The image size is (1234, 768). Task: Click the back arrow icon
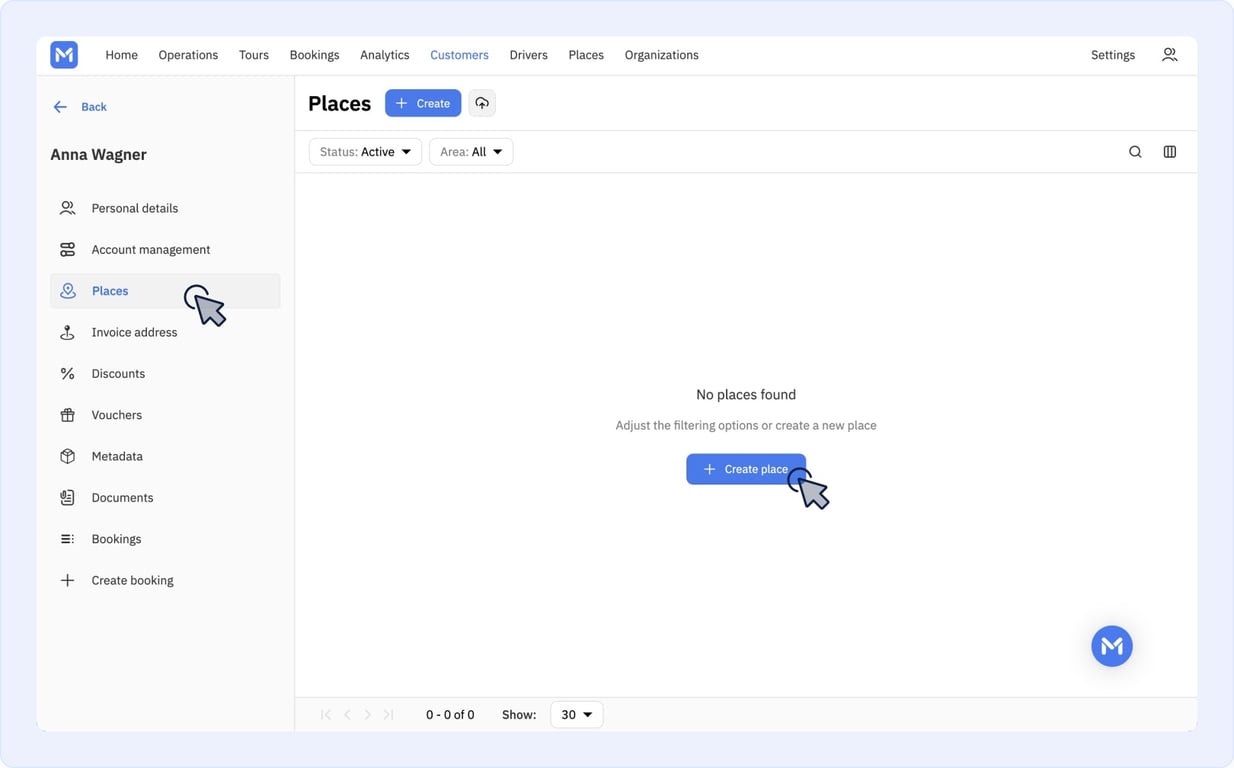60,107
